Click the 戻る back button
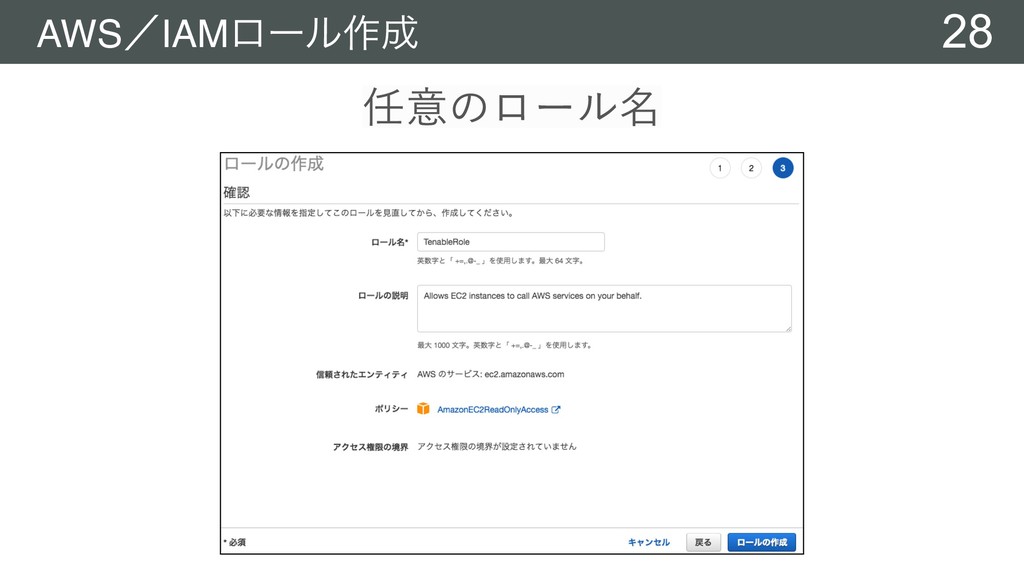The width and height of the screenshot is (1024, 576). pyautogui.click(x=703, y=542)
